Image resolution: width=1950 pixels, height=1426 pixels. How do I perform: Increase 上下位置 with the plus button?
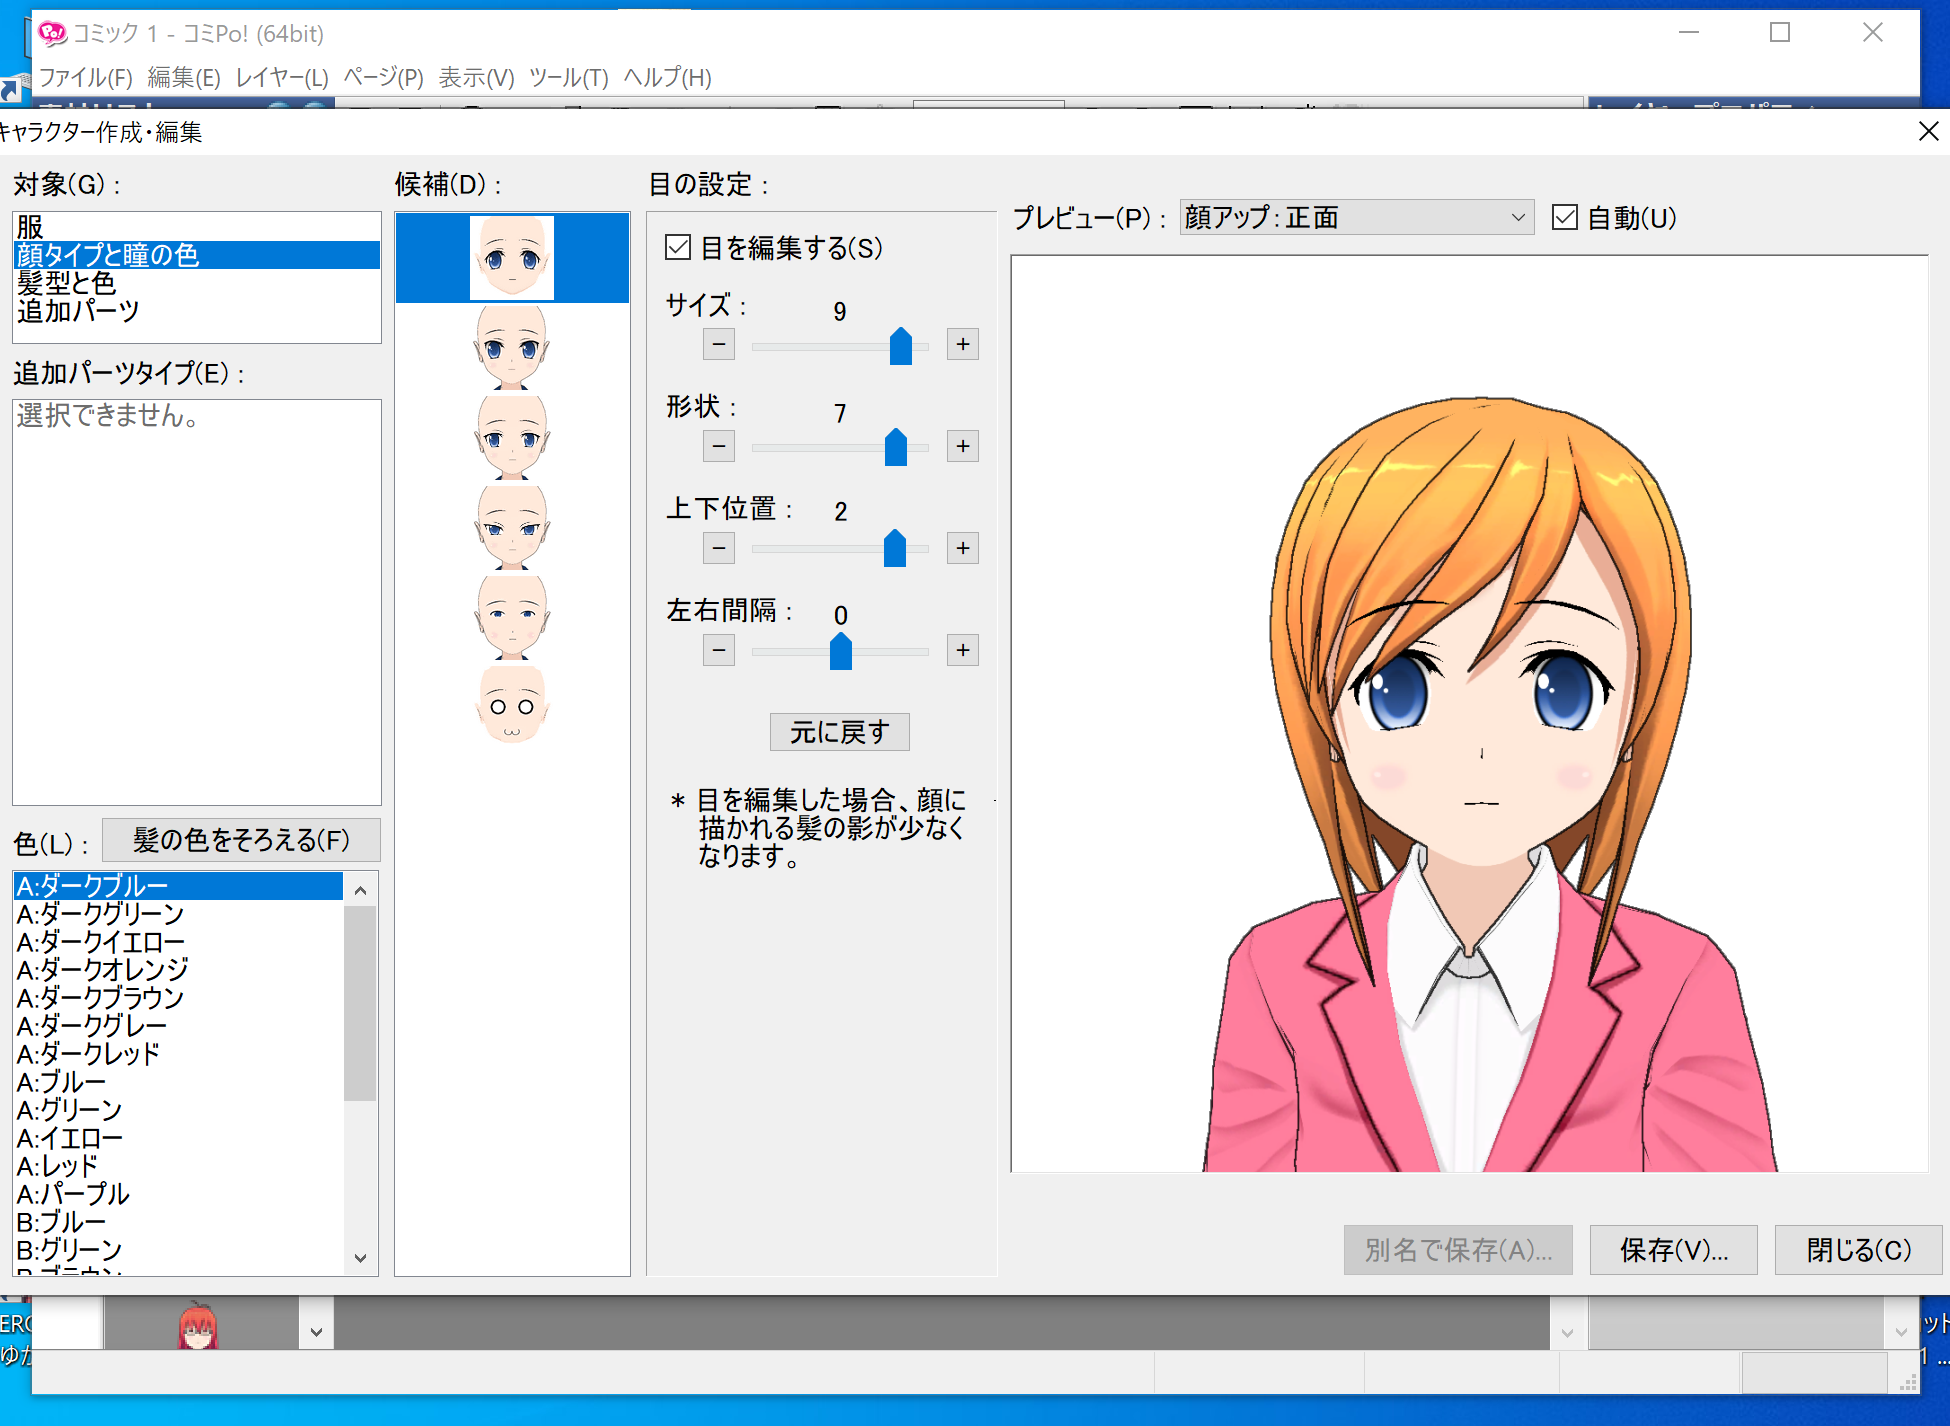pyautogui.click(x=962, y=548)
